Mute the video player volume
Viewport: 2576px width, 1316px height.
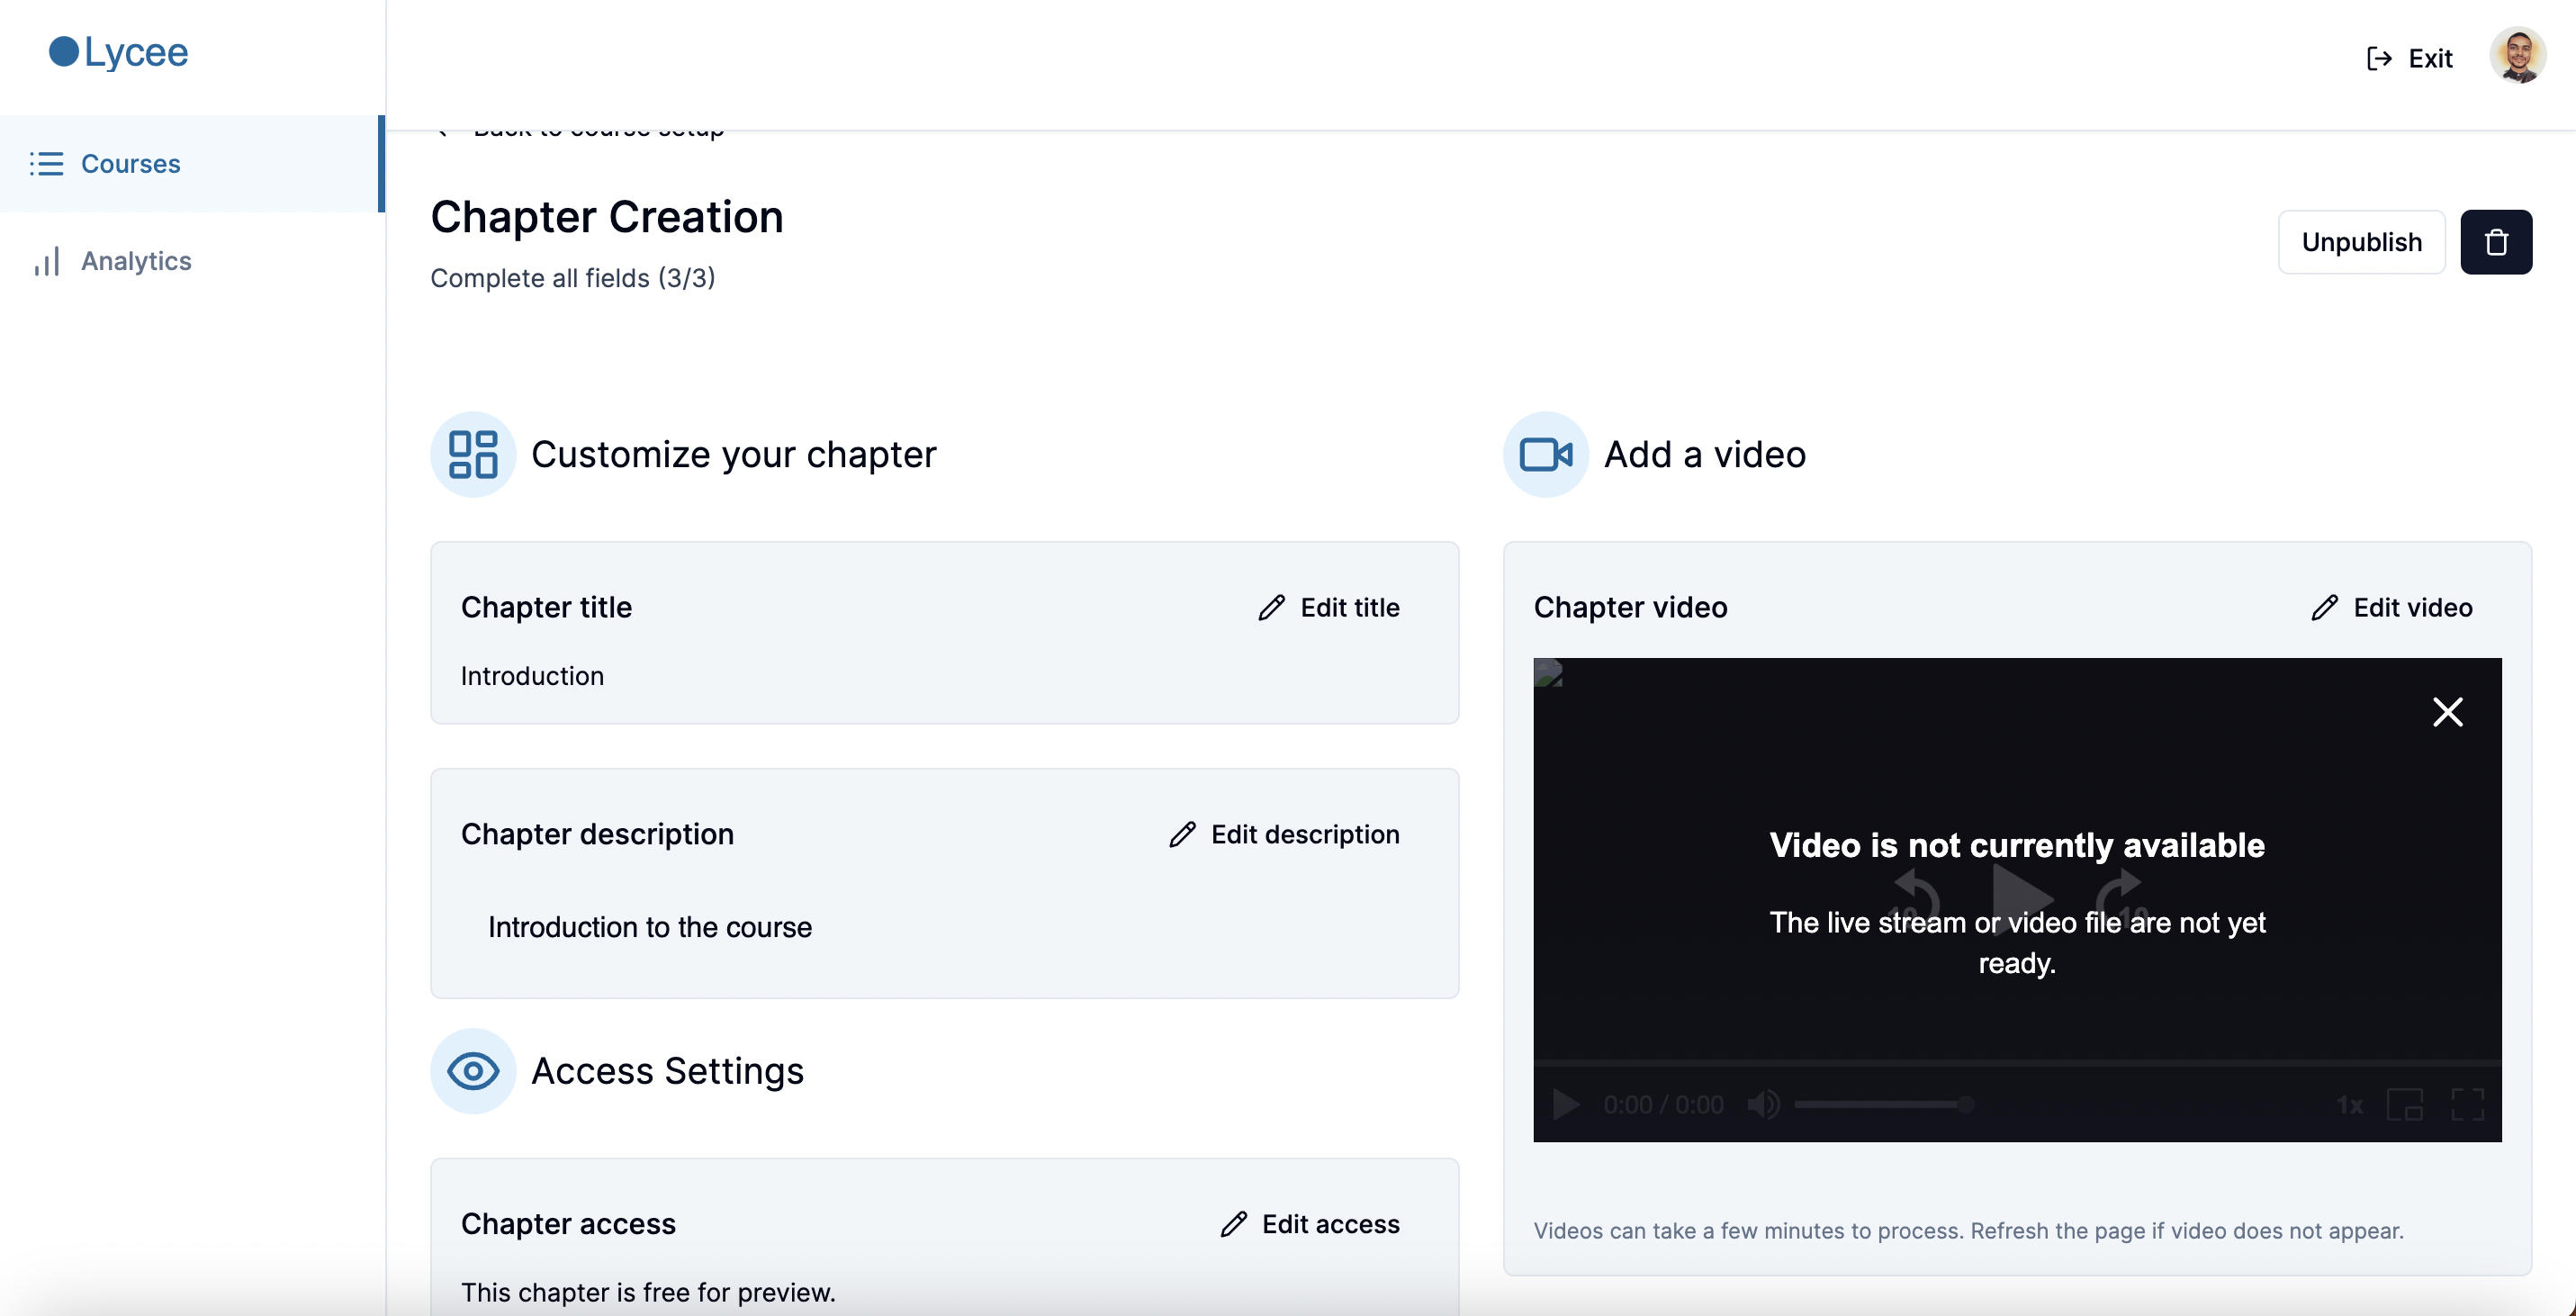point(1763,1105)
